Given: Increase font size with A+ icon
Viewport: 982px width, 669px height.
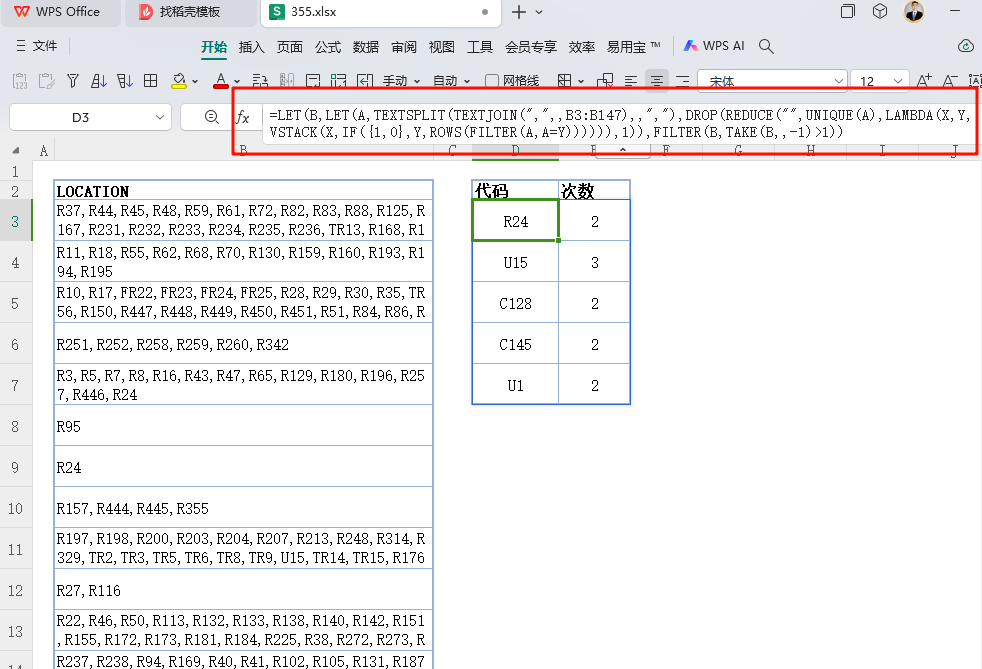Looking at the screenshot, I should pos(924,81).
